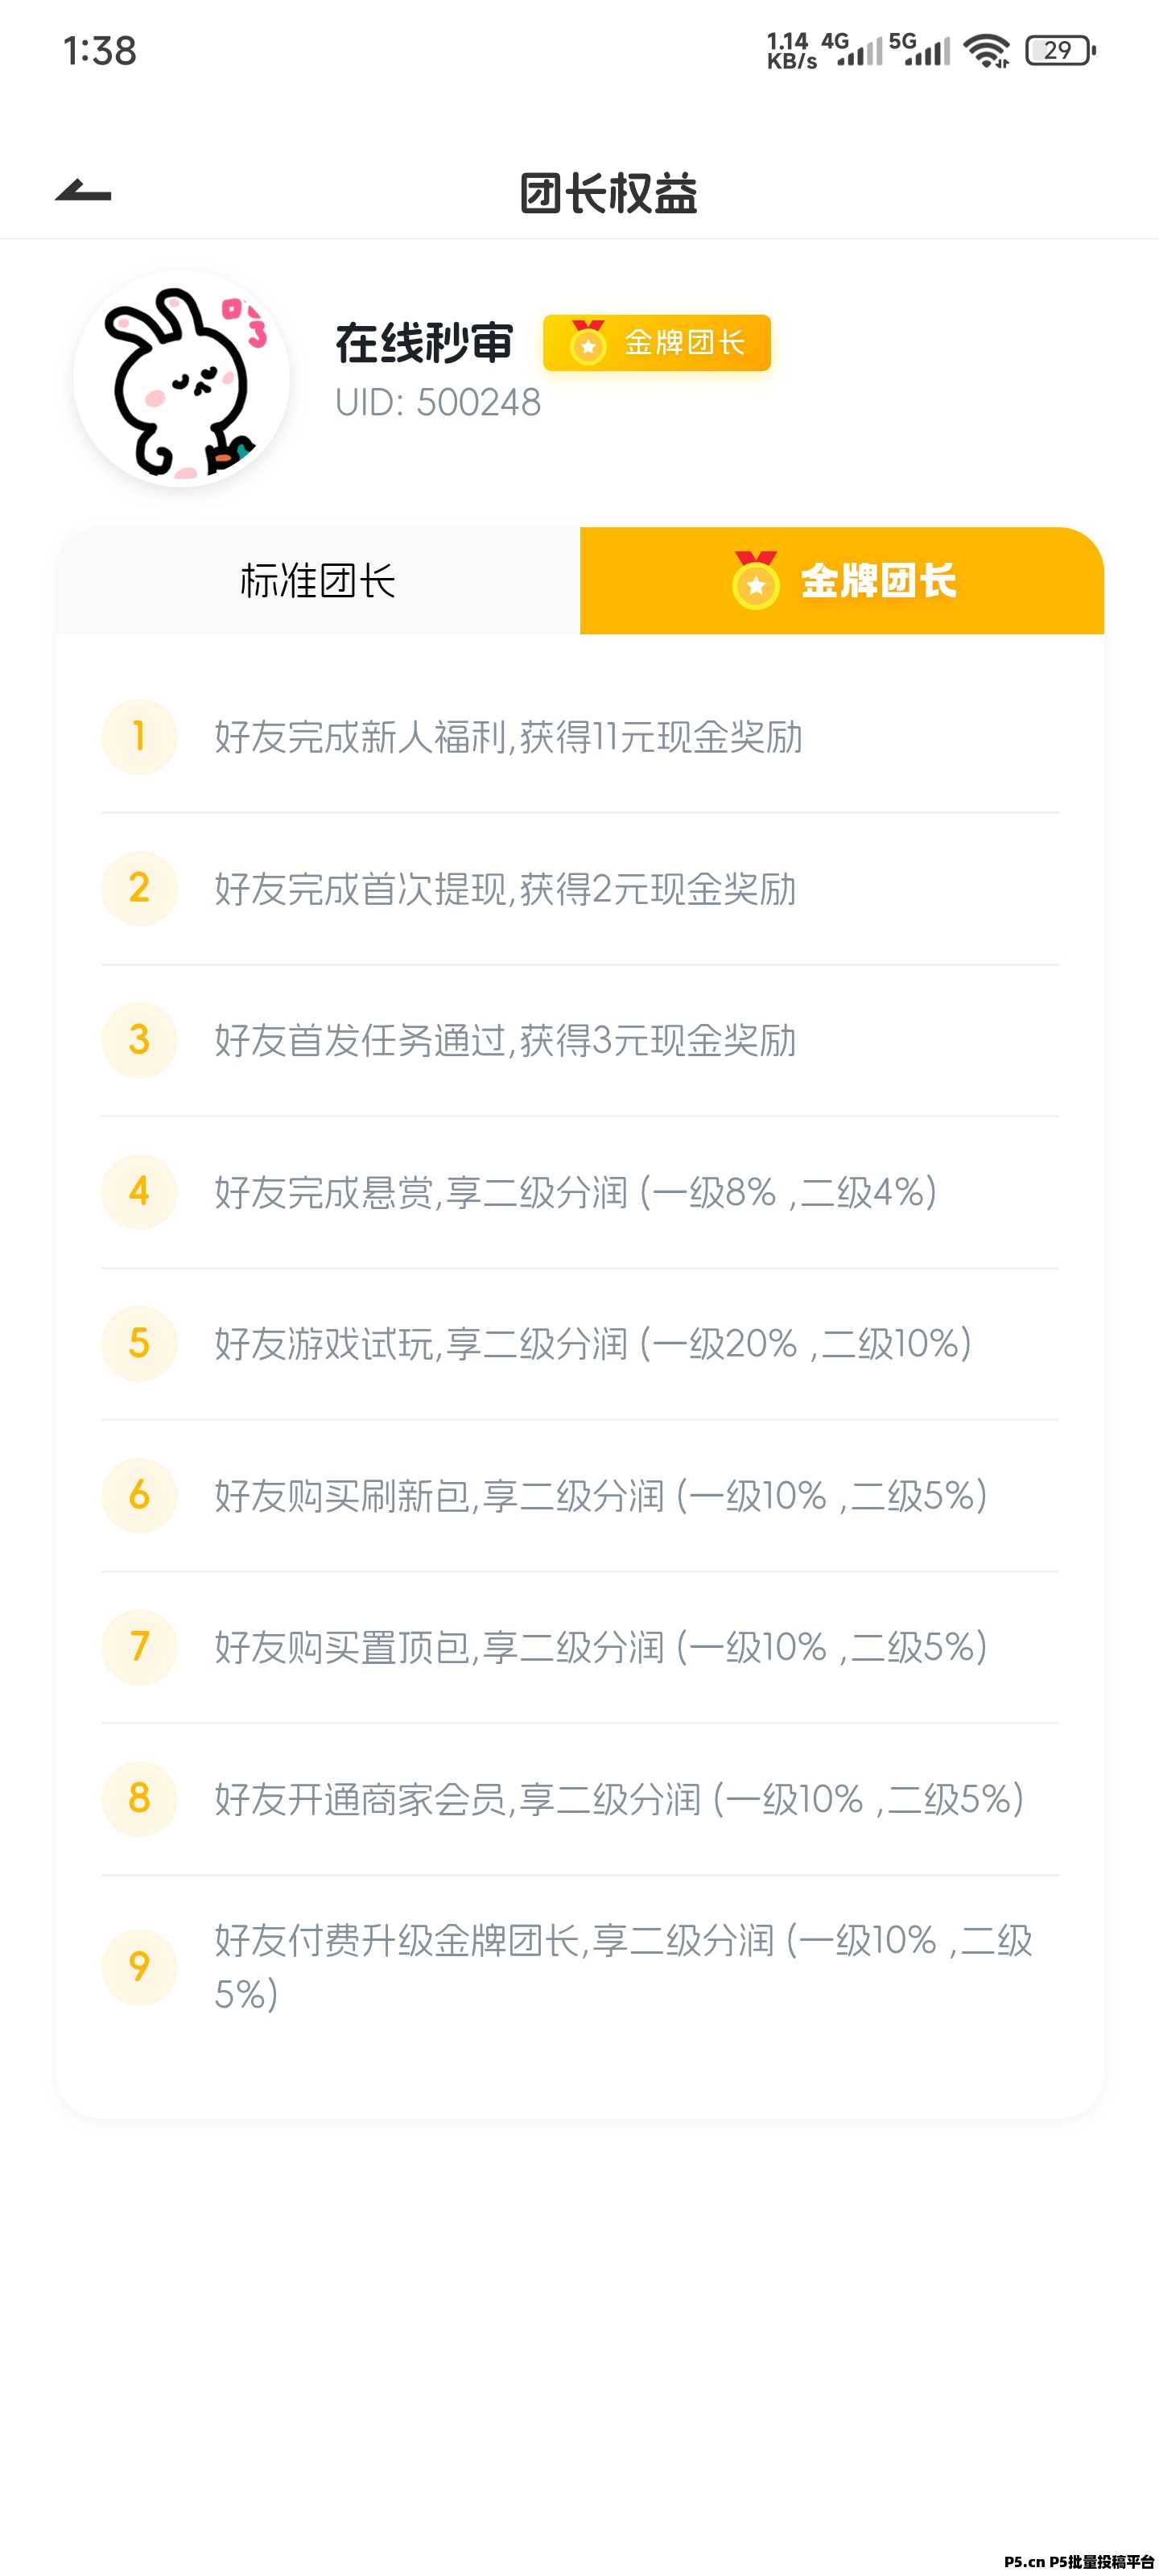Tap the medal icon in username badge
This screenshot has width=1159, height=2576.
click(588, 343)
